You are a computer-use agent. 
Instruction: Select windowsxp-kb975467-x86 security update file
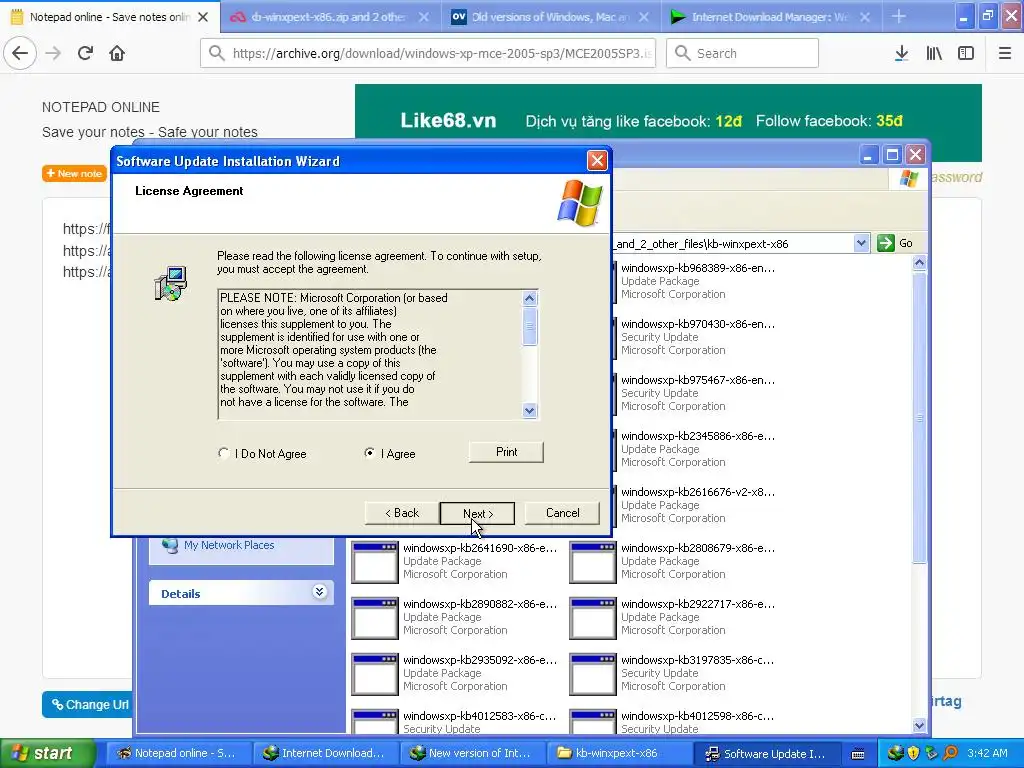[697, 393]
